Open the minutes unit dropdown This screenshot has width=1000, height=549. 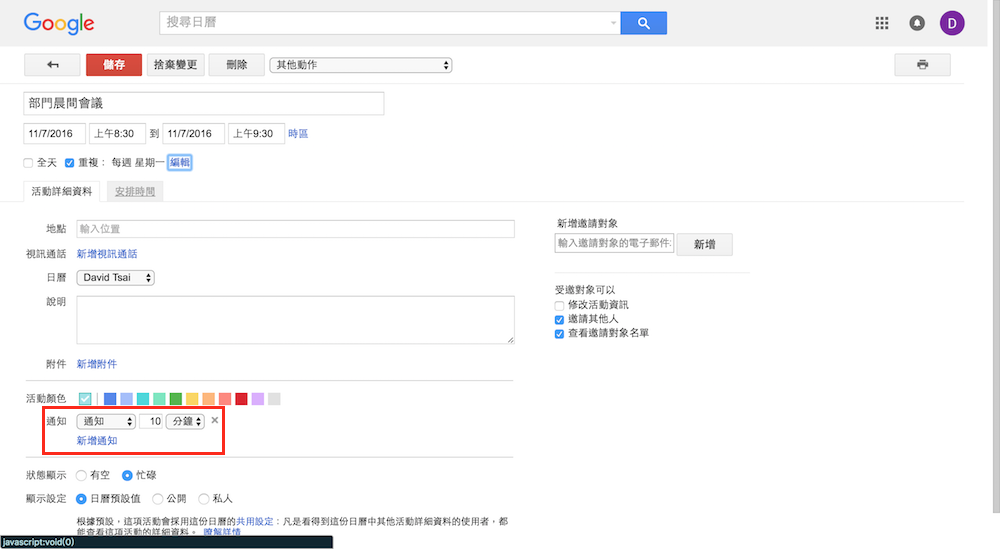click(185, 422)
